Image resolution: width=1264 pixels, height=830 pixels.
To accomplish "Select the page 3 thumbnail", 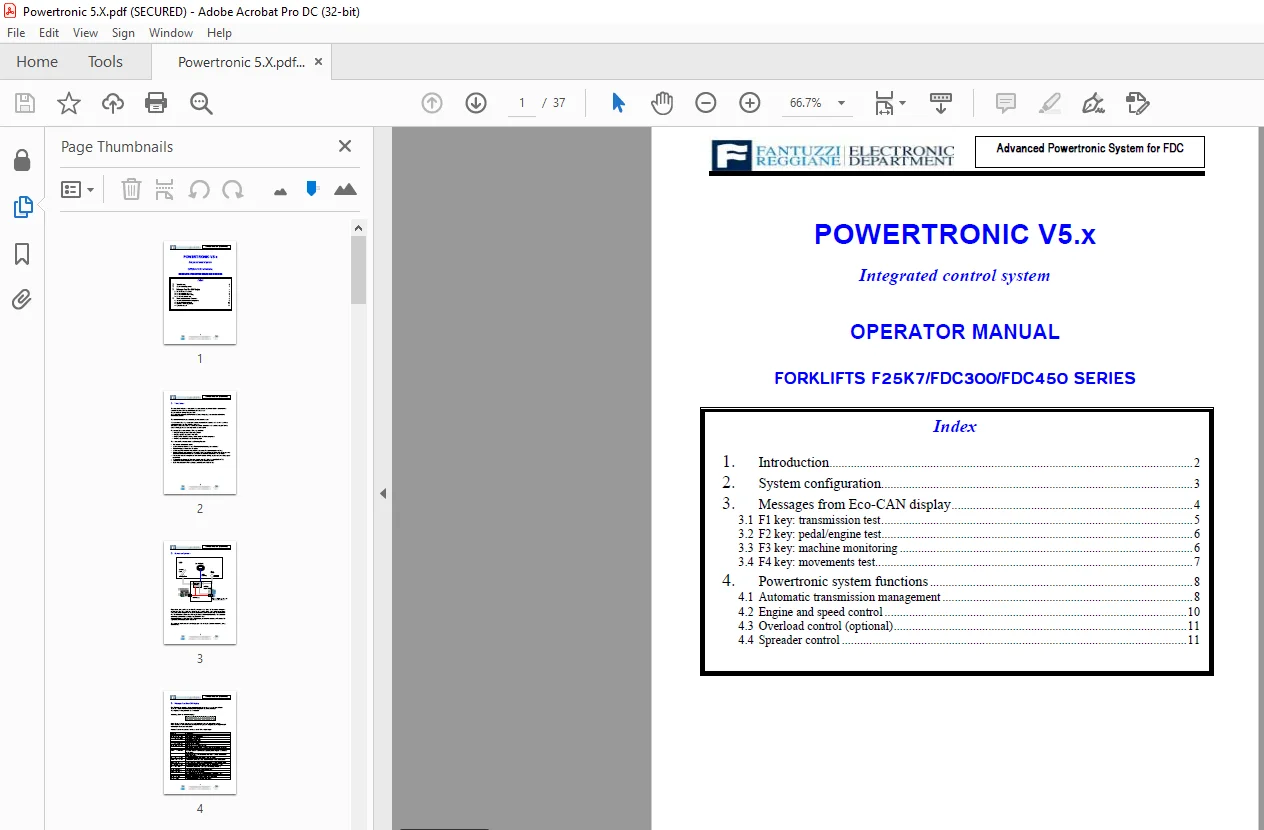I will click(x=200, y=593).
